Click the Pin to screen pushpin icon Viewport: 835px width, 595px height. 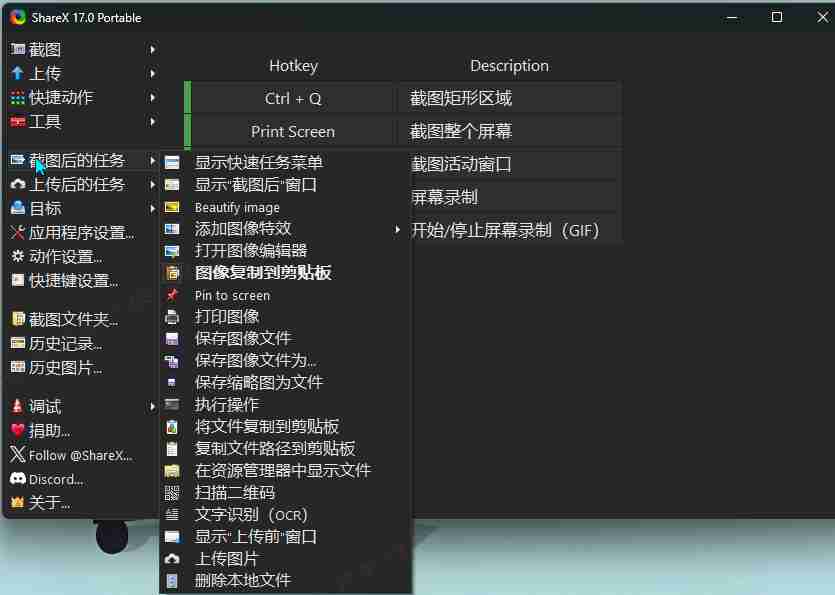(173, 295)
